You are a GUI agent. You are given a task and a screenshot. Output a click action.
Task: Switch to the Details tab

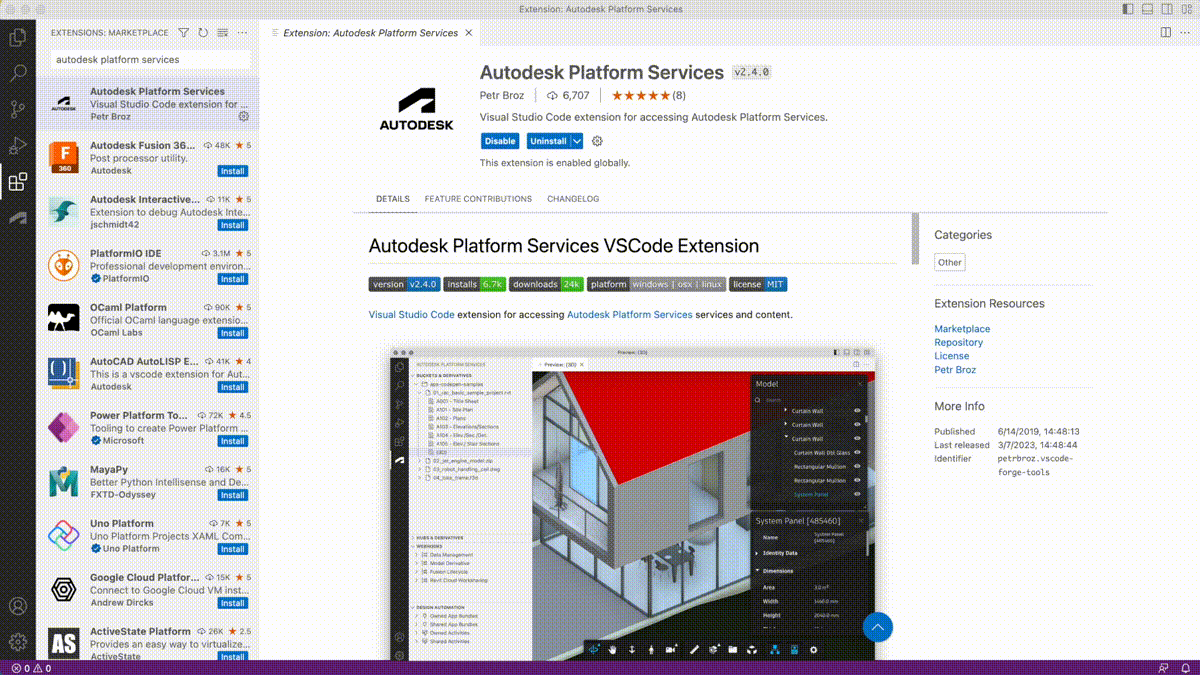click(x=393, y=199)
